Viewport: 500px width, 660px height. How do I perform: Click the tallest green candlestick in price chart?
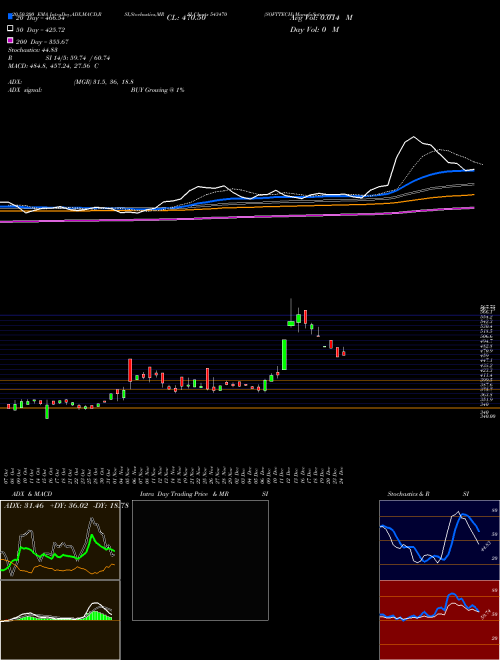point(285,354)
